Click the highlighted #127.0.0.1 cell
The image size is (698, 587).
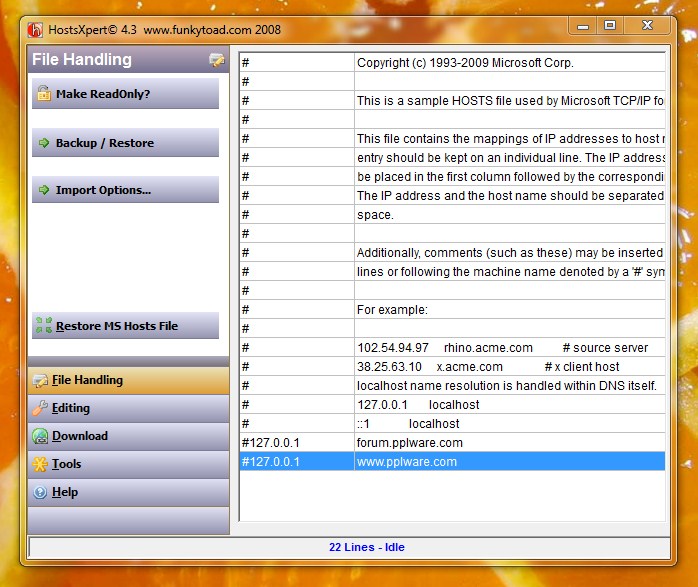click(x=297, y=462)
